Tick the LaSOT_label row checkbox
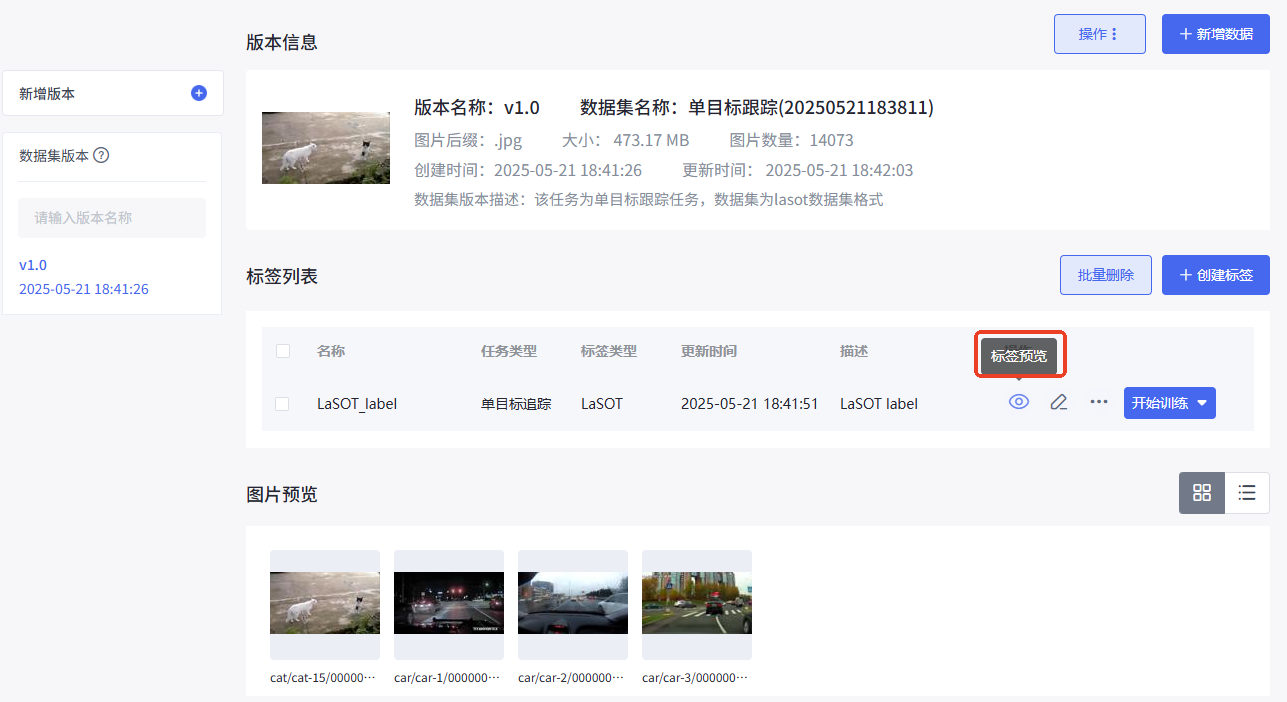1287x702 pixels. pos(283,404)
